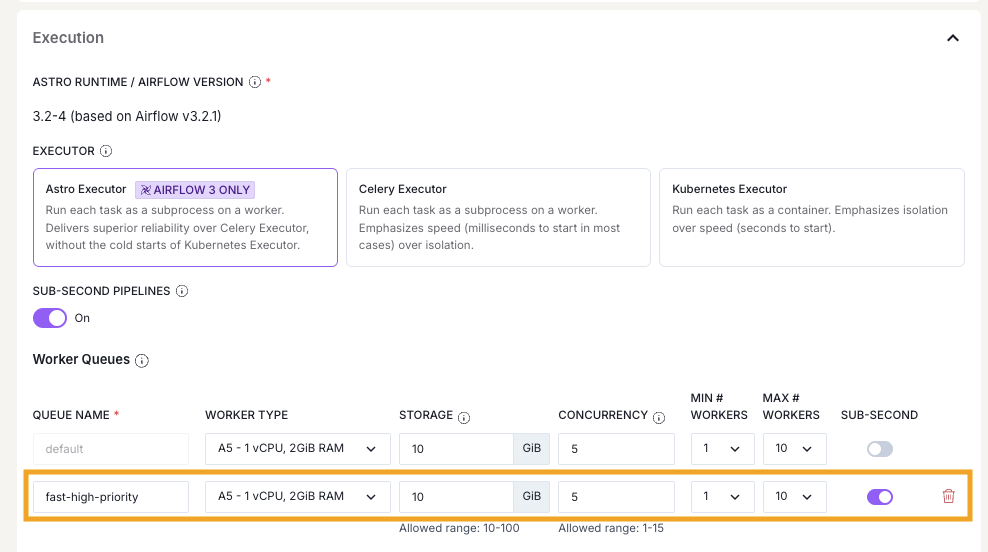Click the SUB-SECOND column header
Viewport: 988px width, 552px height.
[x=879, y=415]
